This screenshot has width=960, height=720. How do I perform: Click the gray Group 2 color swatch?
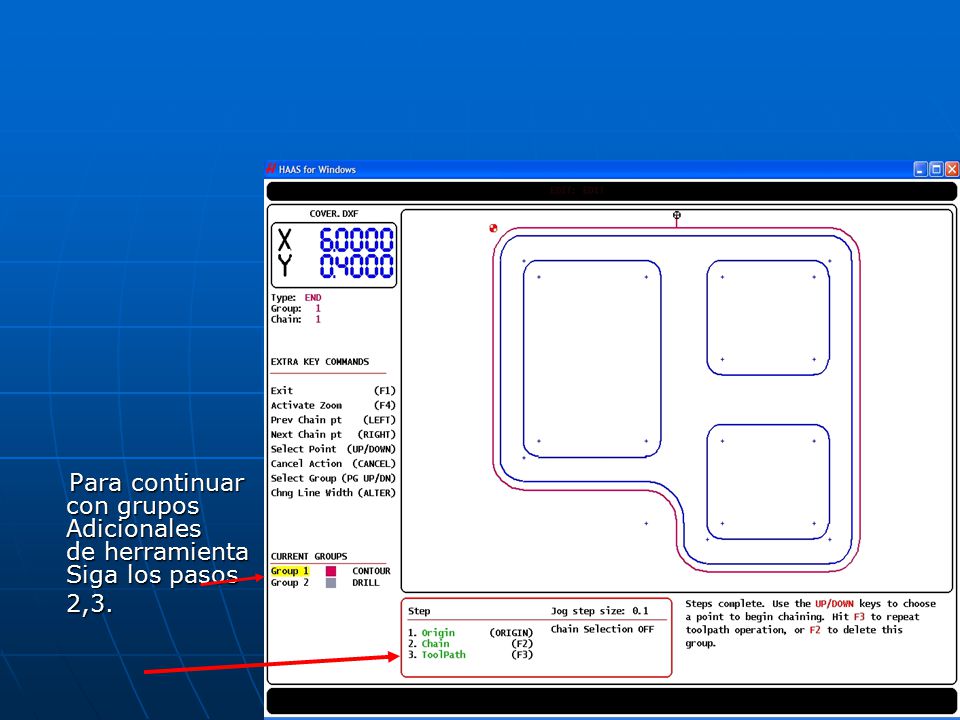331,583
